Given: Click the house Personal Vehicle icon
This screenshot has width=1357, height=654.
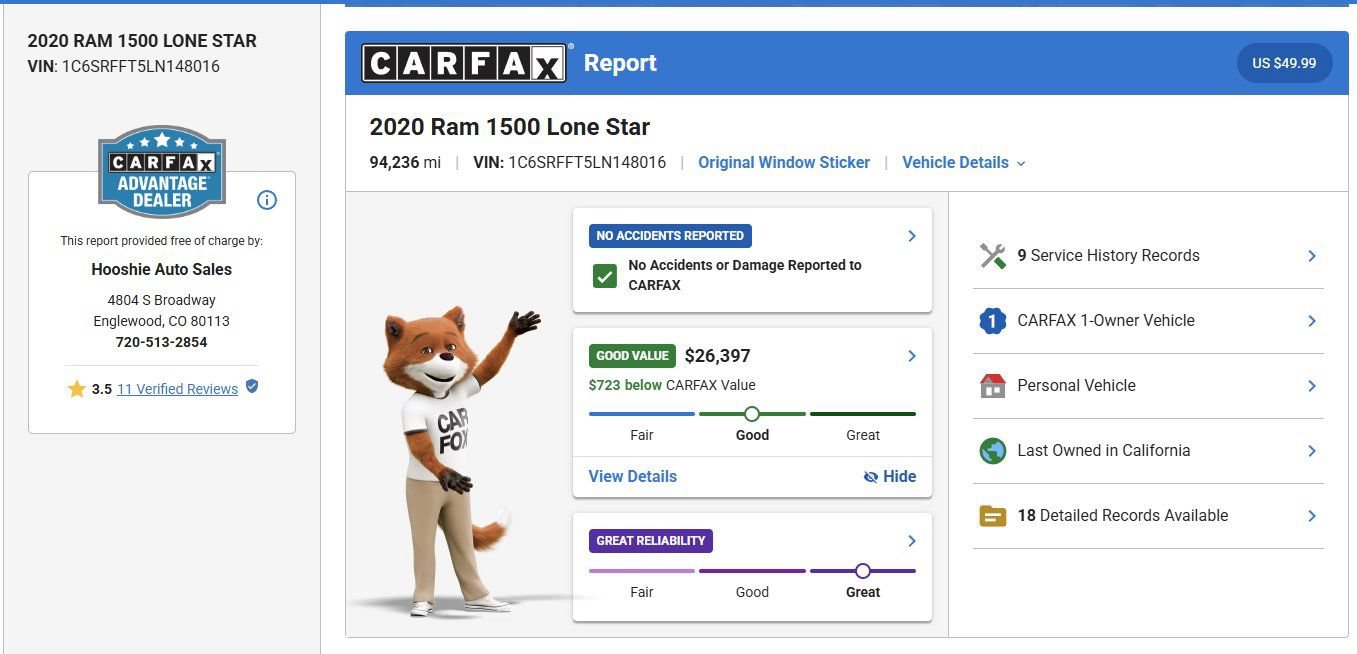Looking at the screenshot, I should tap(992, 386).
